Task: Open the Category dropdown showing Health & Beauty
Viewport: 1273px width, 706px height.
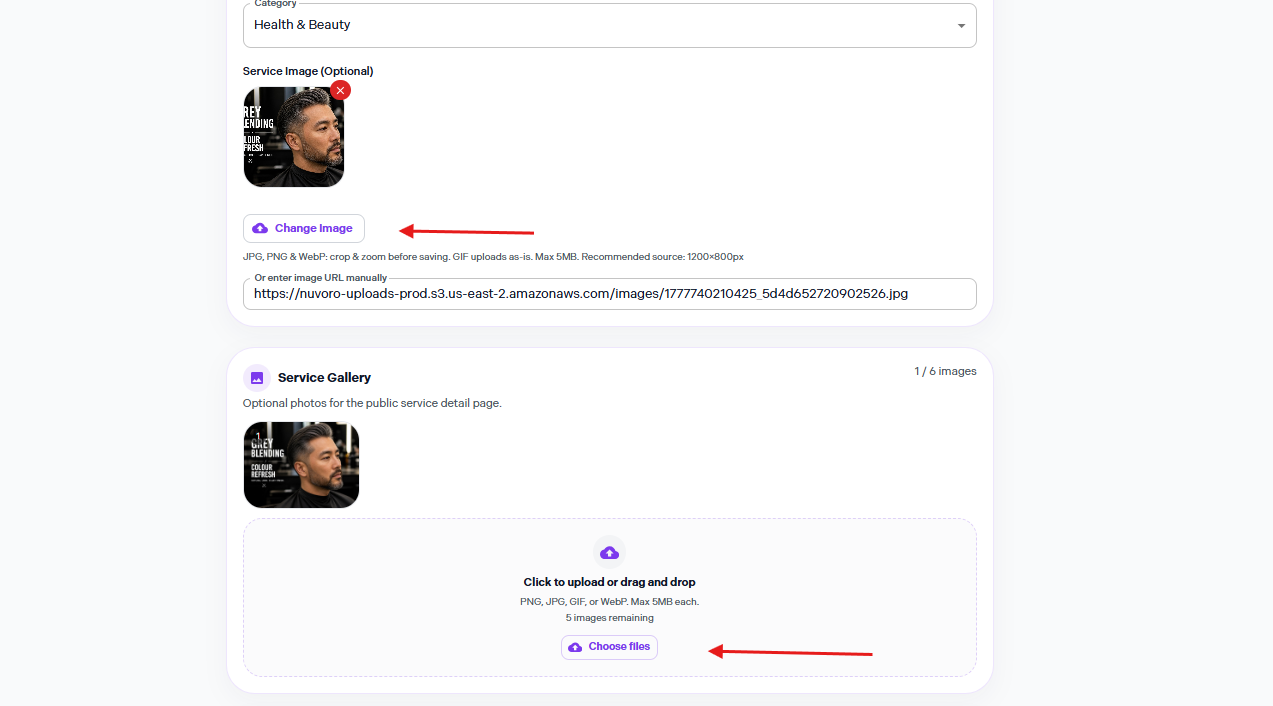Action: tap(609, 25)
